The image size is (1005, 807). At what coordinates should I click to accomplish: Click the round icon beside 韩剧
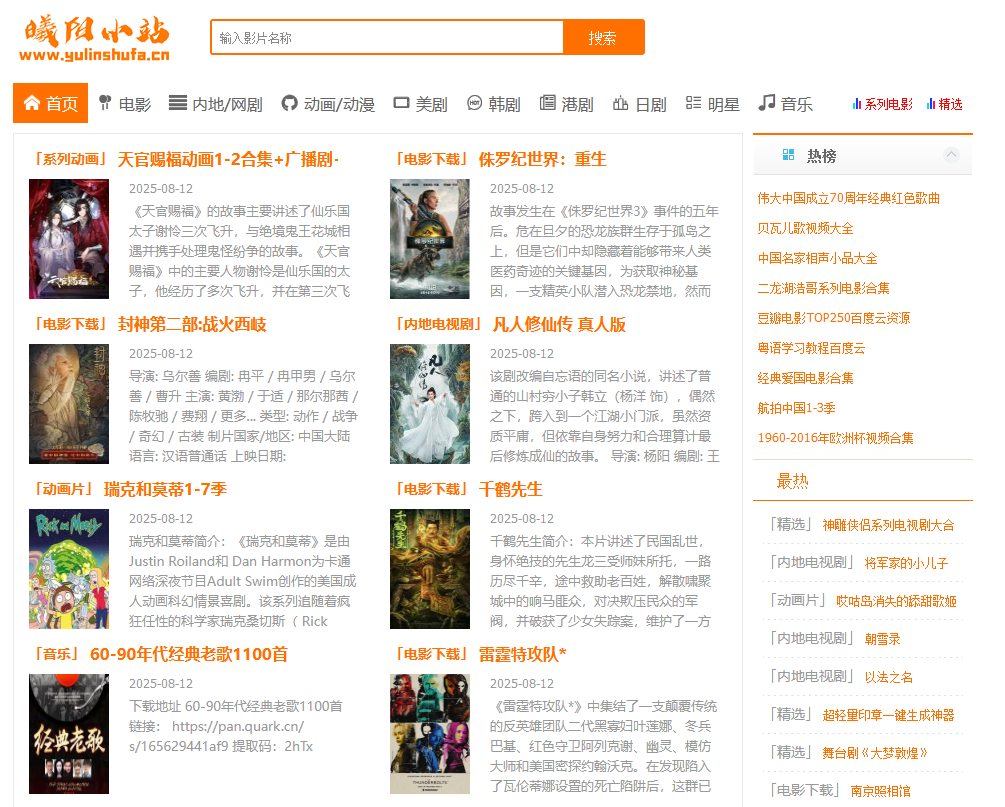(475, 103)
